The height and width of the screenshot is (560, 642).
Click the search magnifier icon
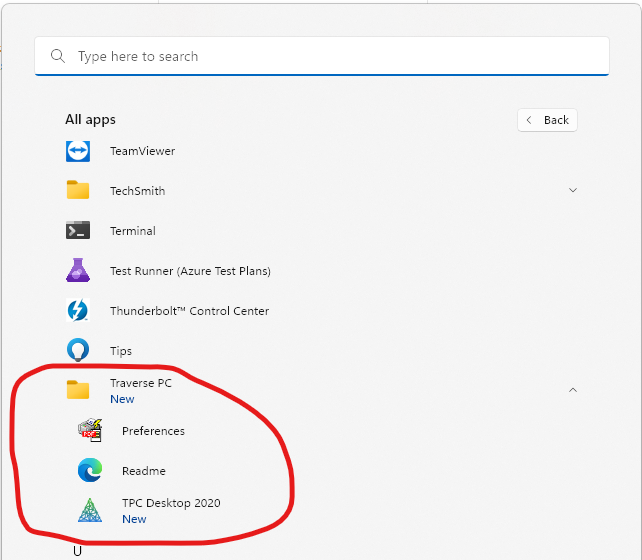coord(58,56)
